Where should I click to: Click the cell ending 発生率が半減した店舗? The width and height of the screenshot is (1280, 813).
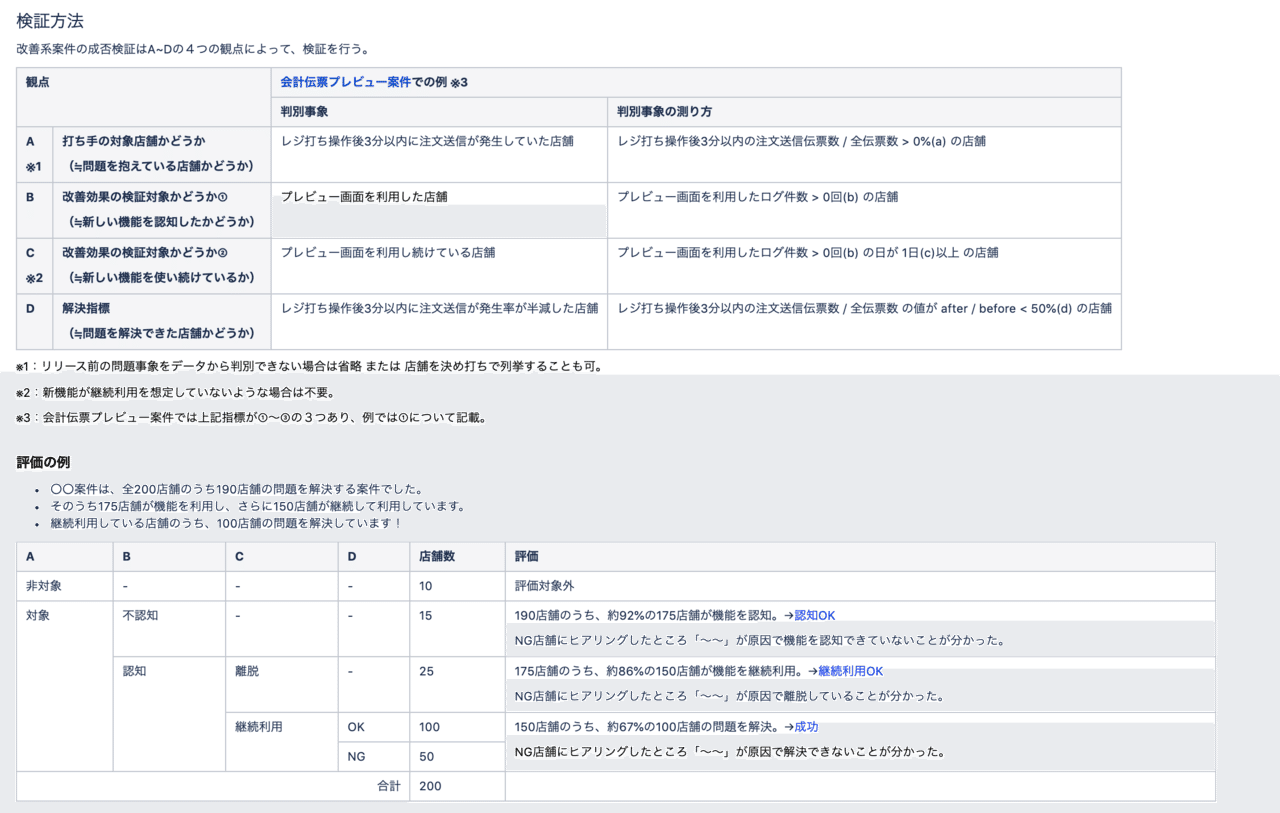(439, 322)
